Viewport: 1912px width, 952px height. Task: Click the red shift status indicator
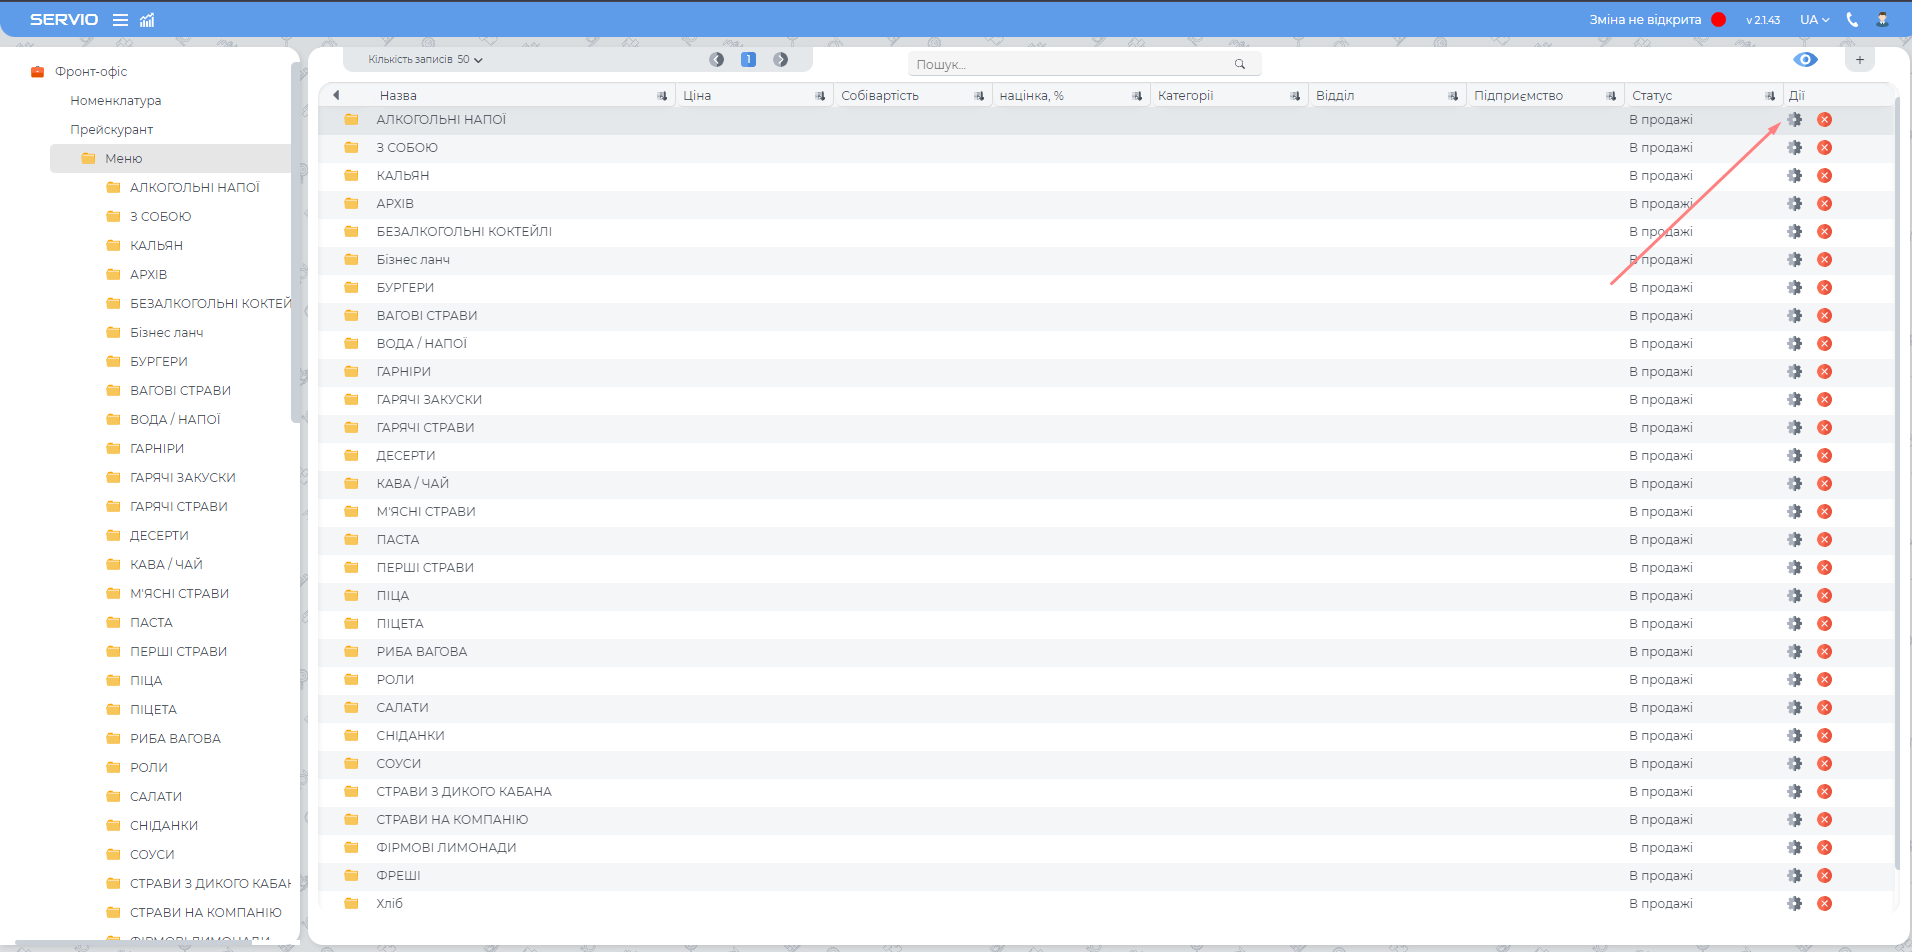point(1718,20)
